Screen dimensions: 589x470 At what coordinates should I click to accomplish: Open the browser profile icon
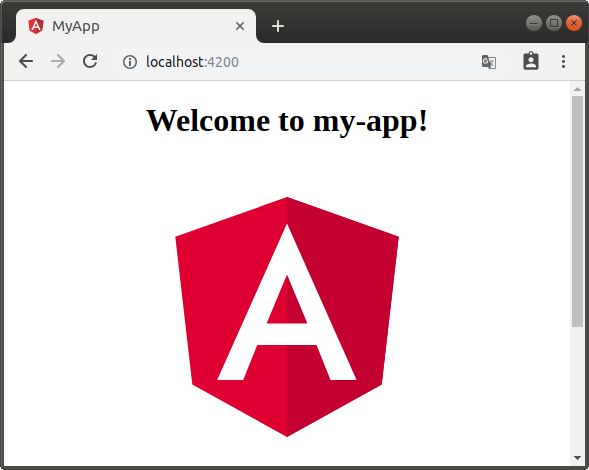[x=531, y=61]
